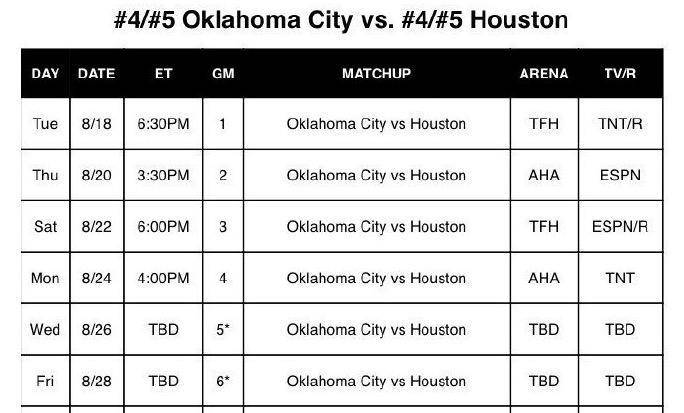Select the Tue day cell
684x413 pixels.
point(45,124)
